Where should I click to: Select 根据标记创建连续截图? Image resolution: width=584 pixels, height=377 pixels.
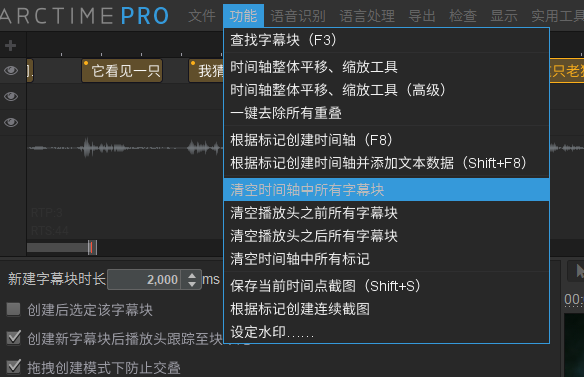(387, 309)
